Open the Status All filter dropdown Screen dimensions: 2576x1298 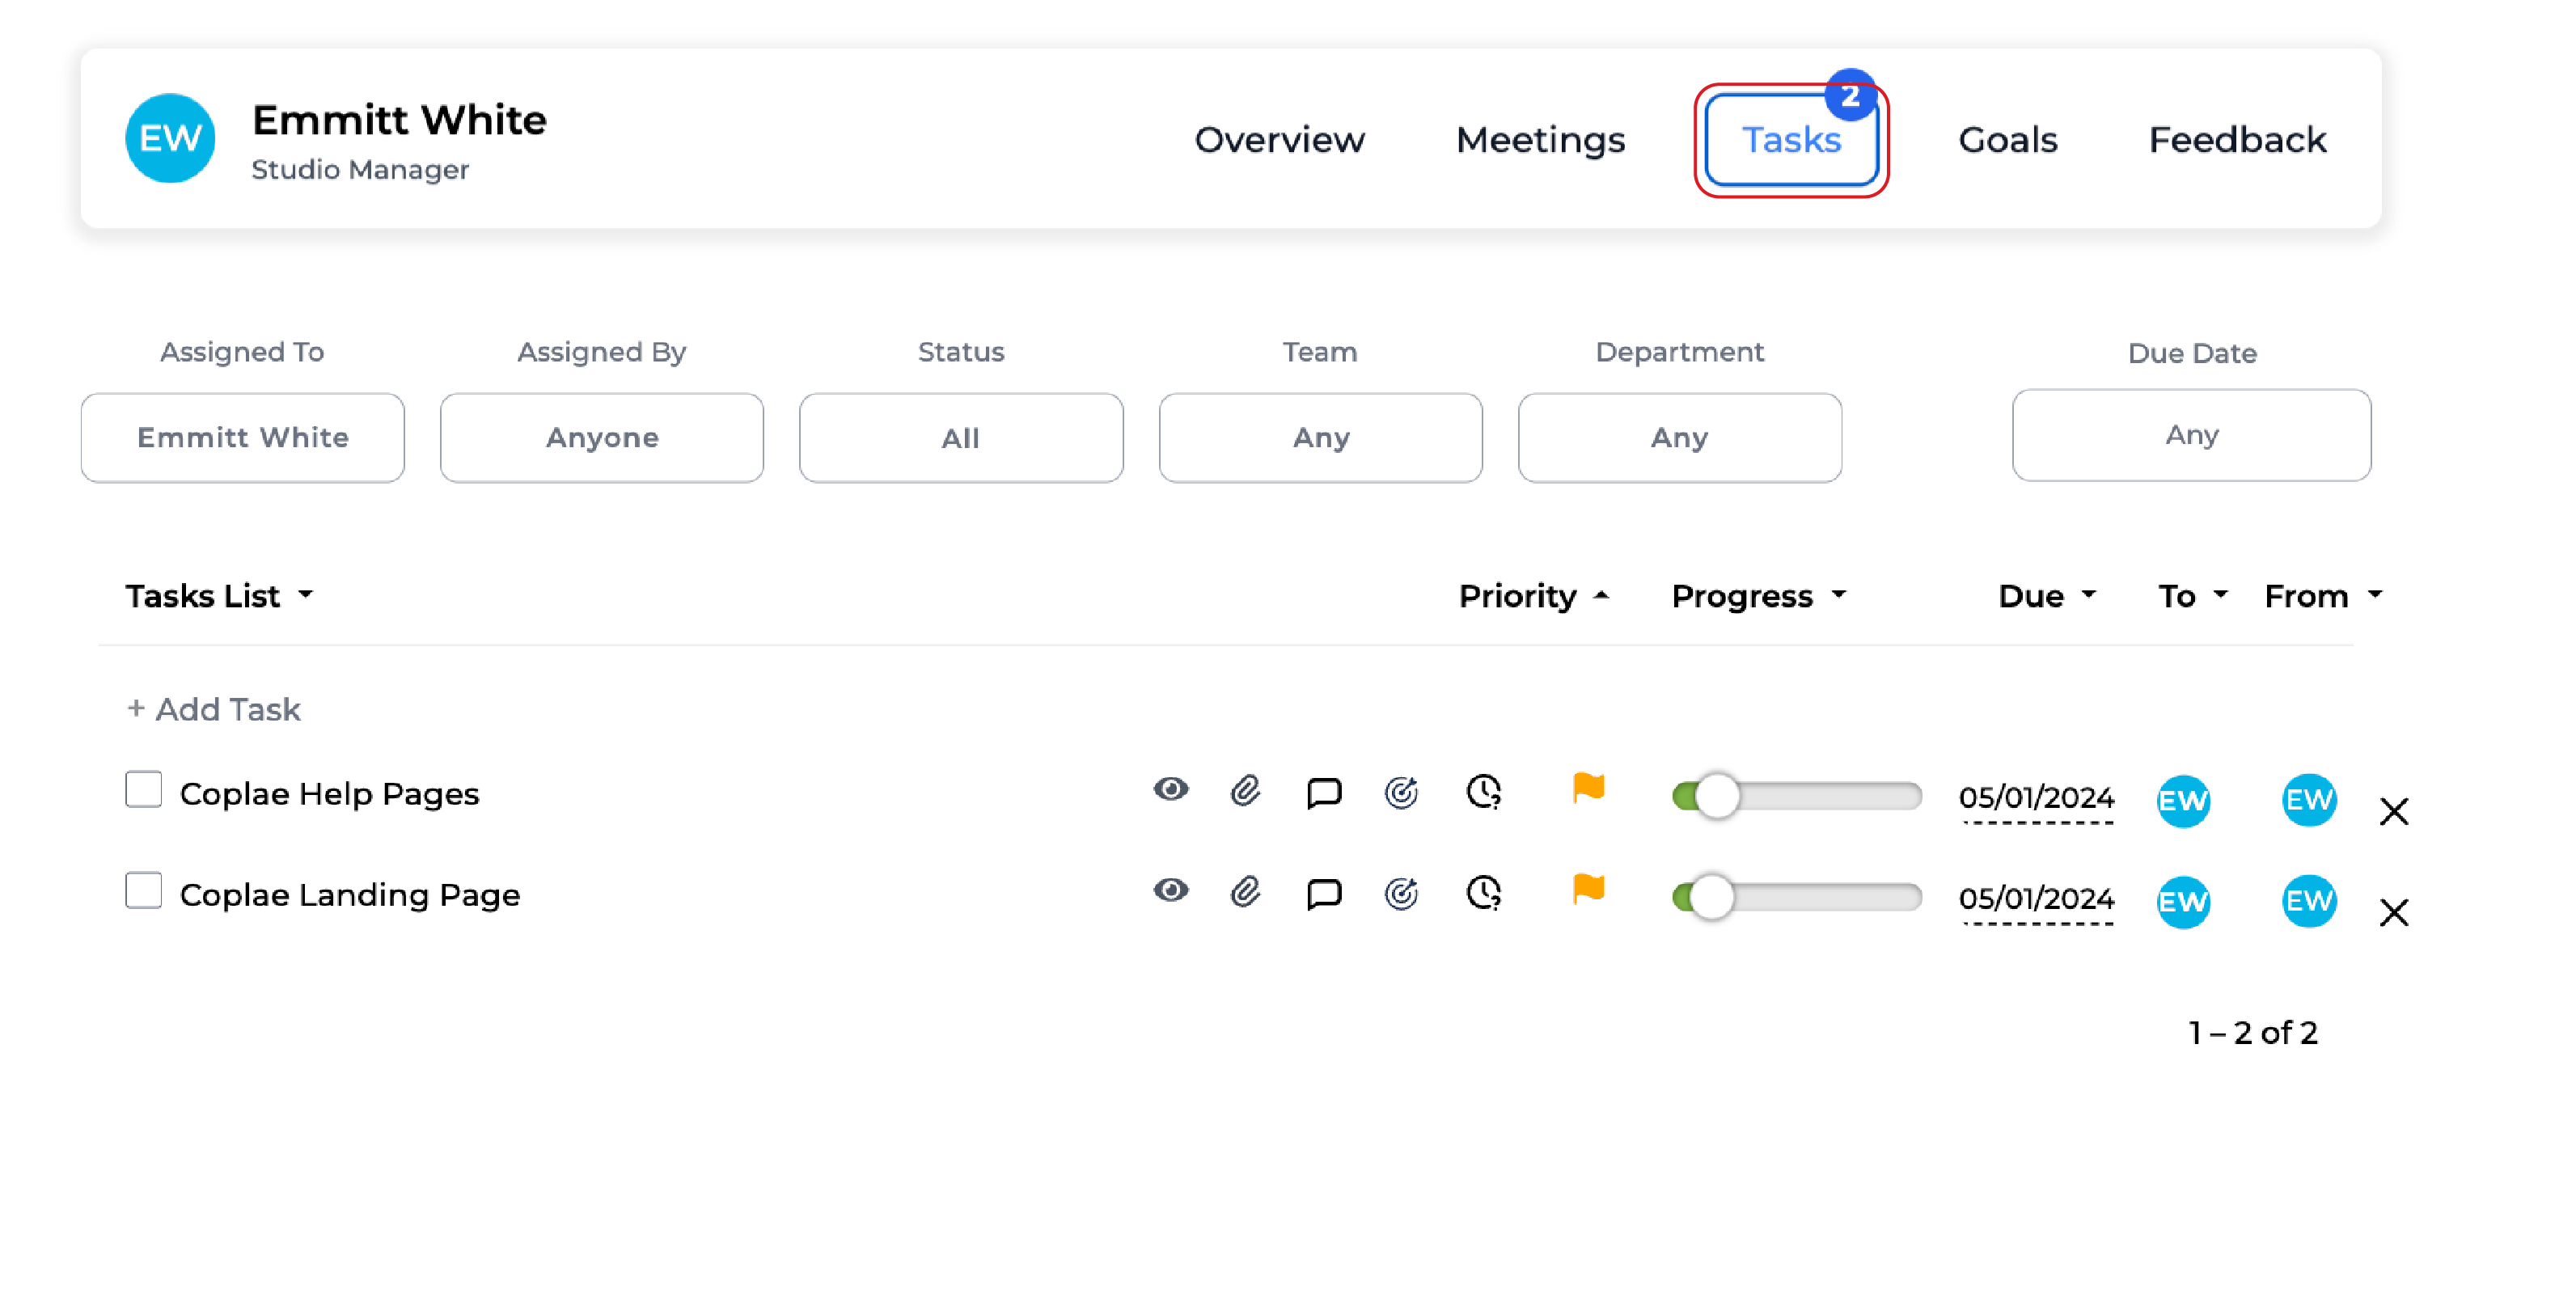point(960,438)
